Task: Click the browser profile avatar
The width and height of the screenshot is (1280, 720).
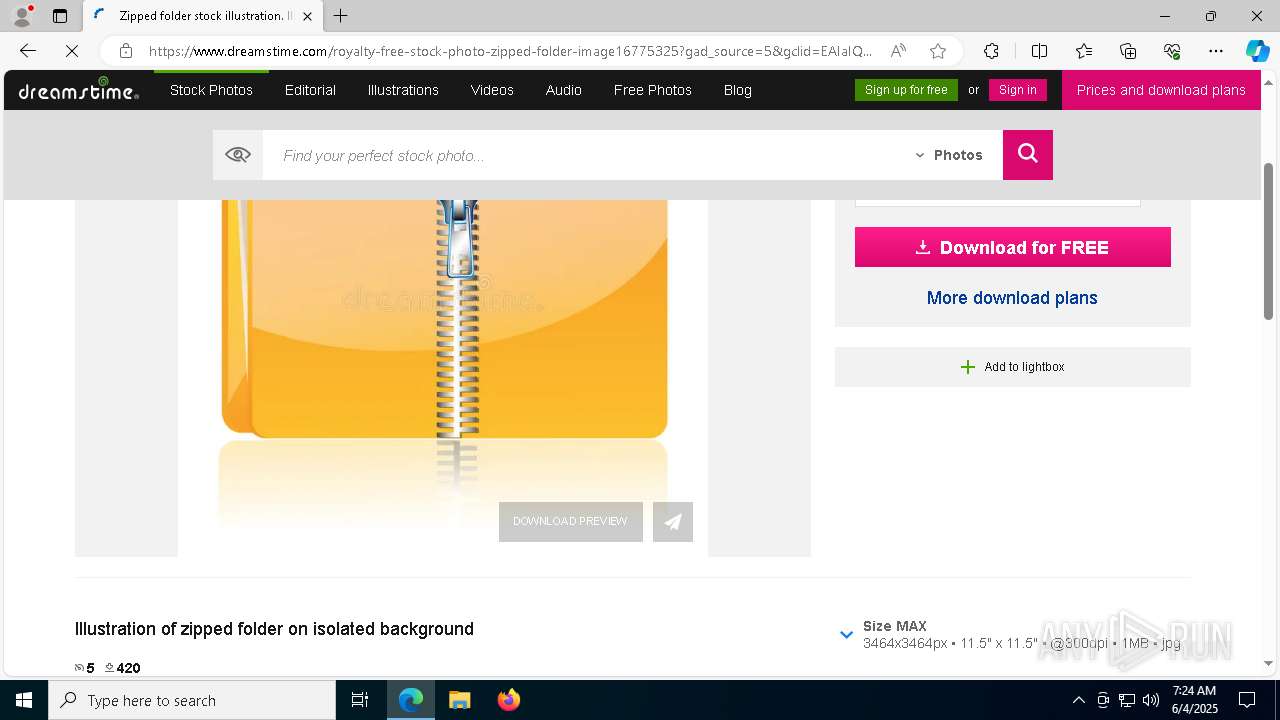Action: pyautogui.click(x=22, y=16)
